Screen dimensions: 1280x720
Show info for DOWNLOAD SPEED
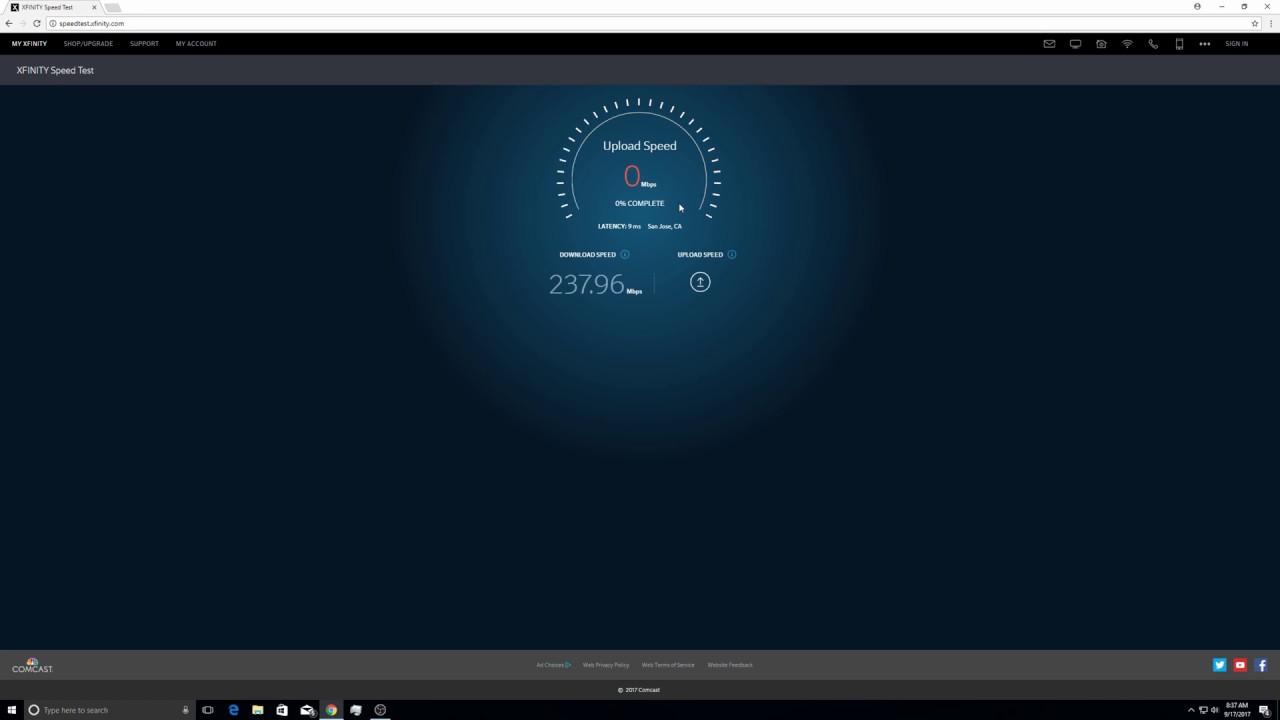pyautogui.click(x=625, y=254)
